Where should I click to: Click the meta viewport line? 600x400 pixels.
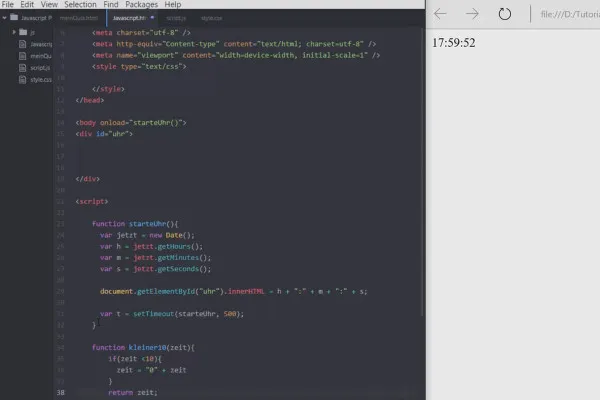tap(236, 56)
